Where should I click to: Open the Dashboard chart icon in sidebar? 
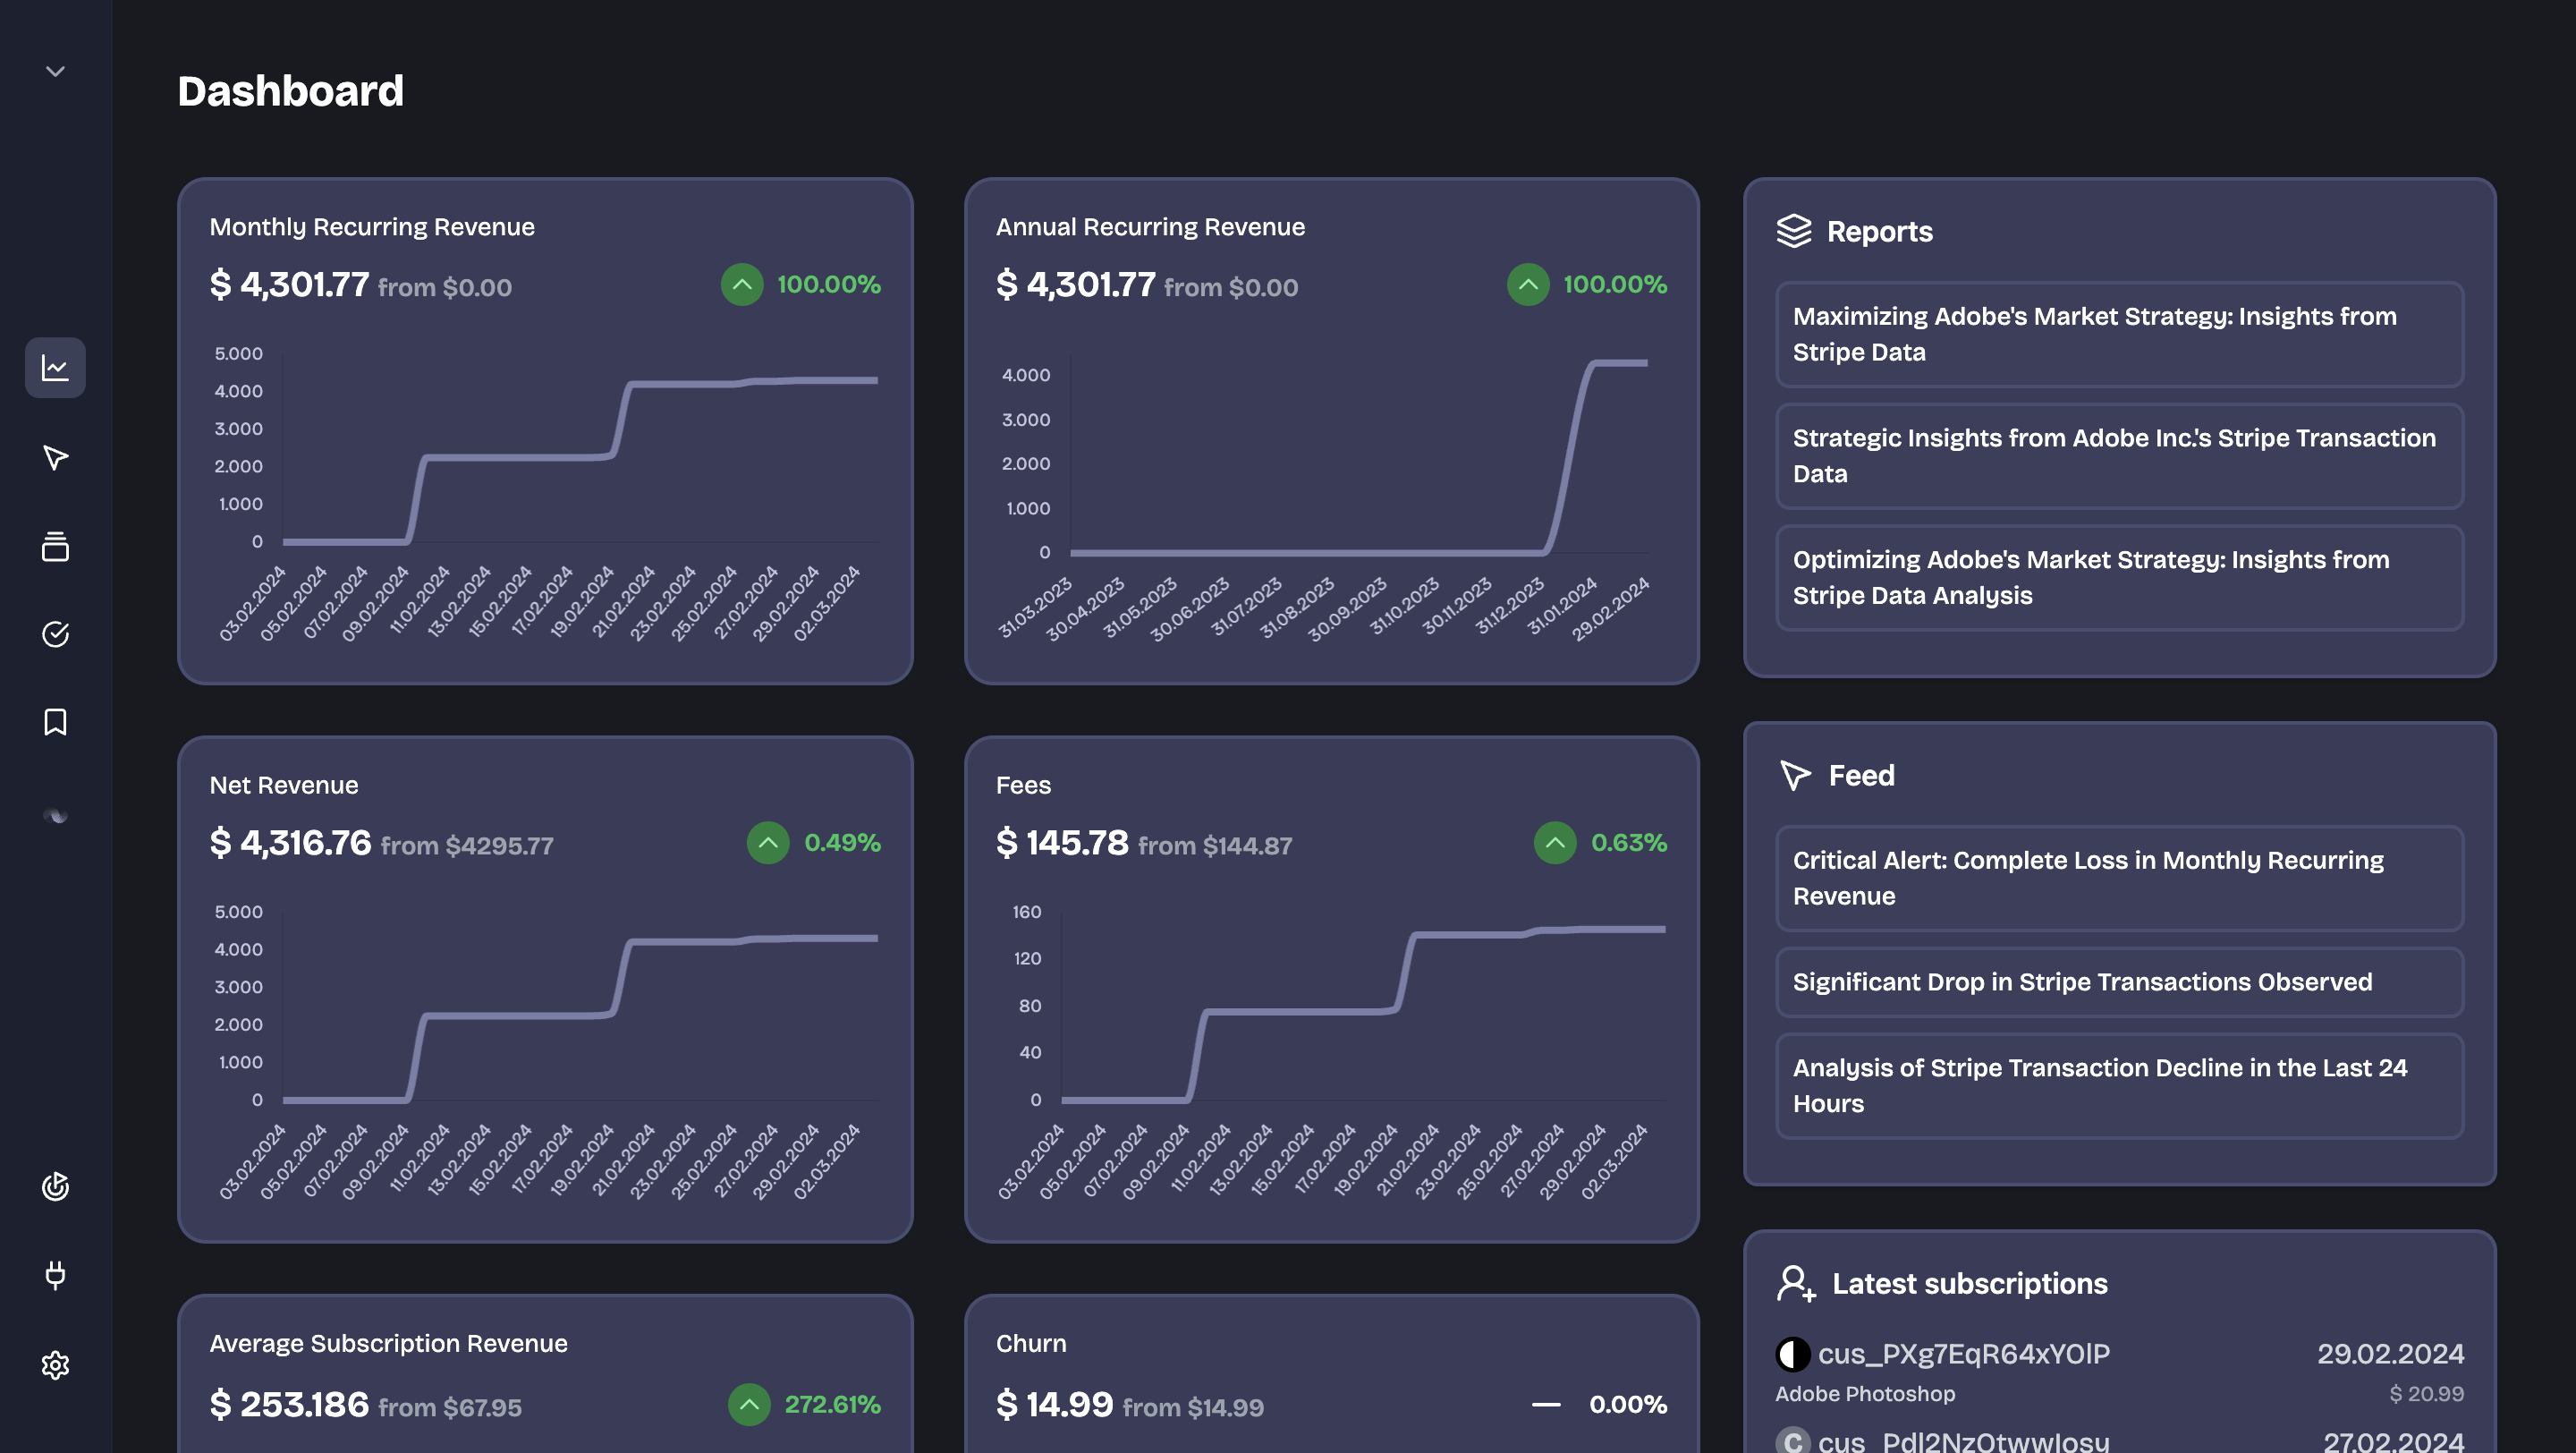click(x=55, y=368)
